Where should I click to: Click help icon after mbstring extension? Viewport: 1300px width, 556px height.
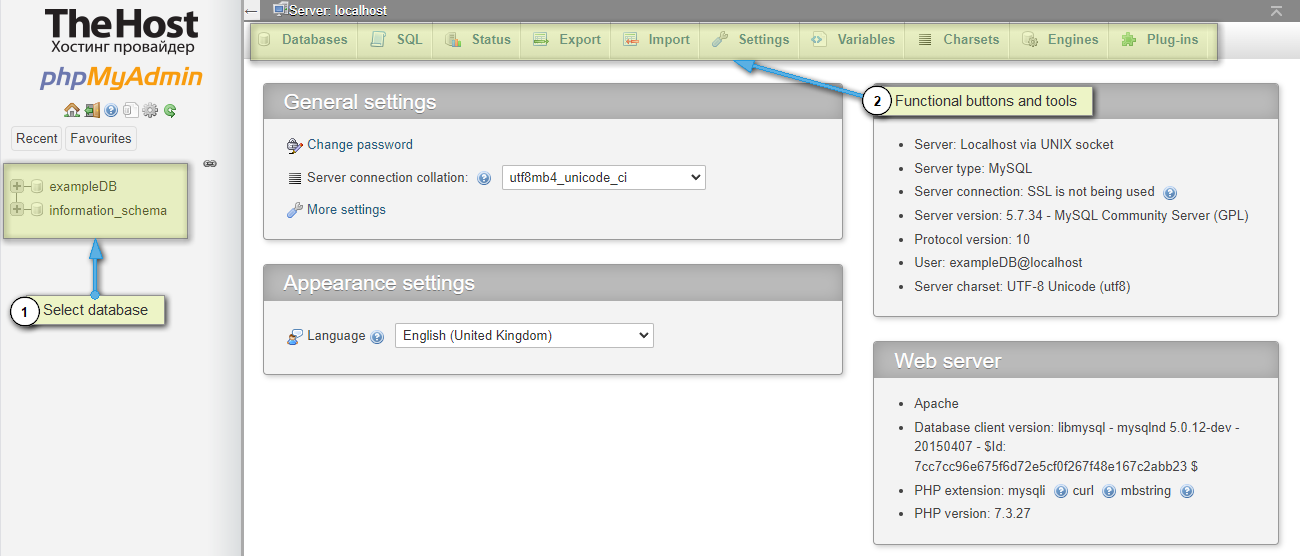[x=1187, y=491]
